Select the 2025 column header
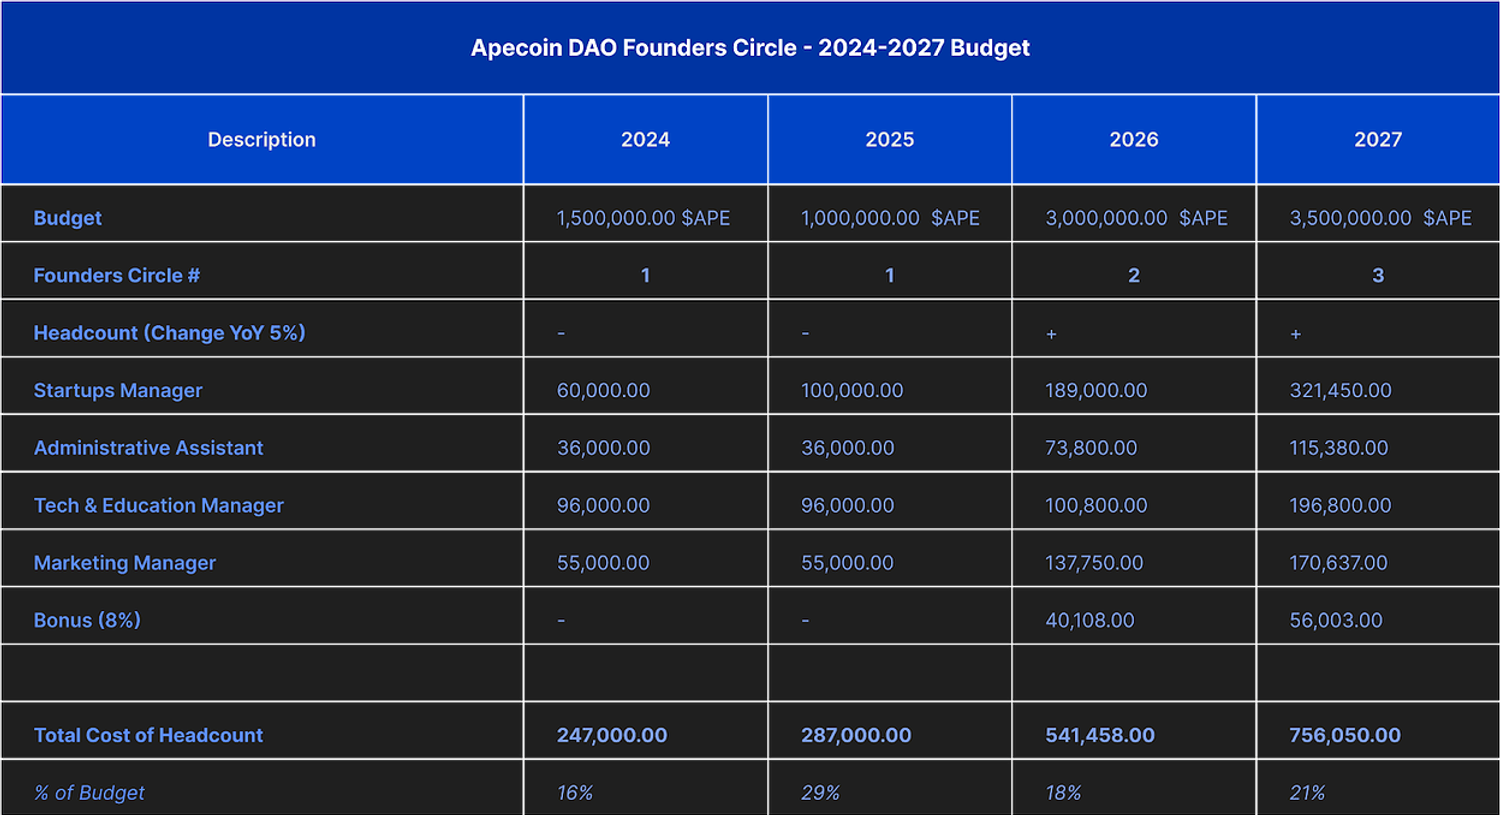The width and height of the screenshot is (1500, 815). (x=889, y=140)
